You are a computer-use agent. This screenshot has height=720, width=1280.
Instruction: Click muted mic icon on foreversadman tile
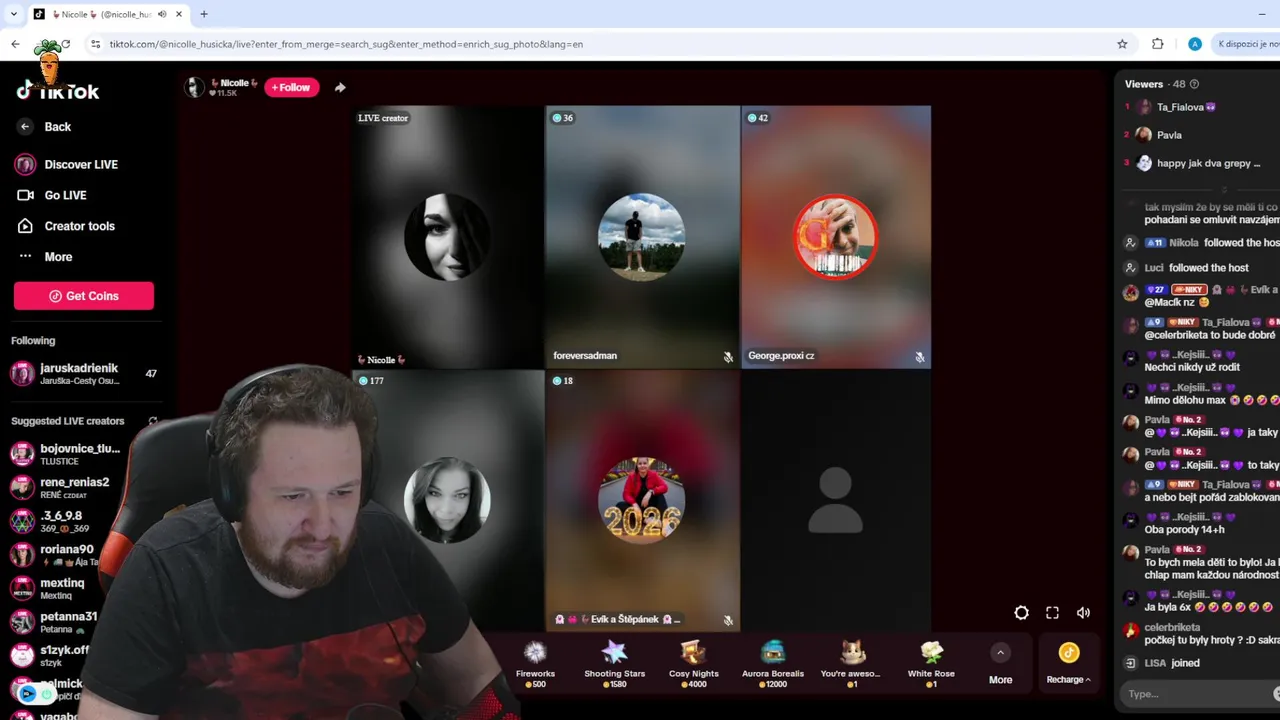pos(728,357)
